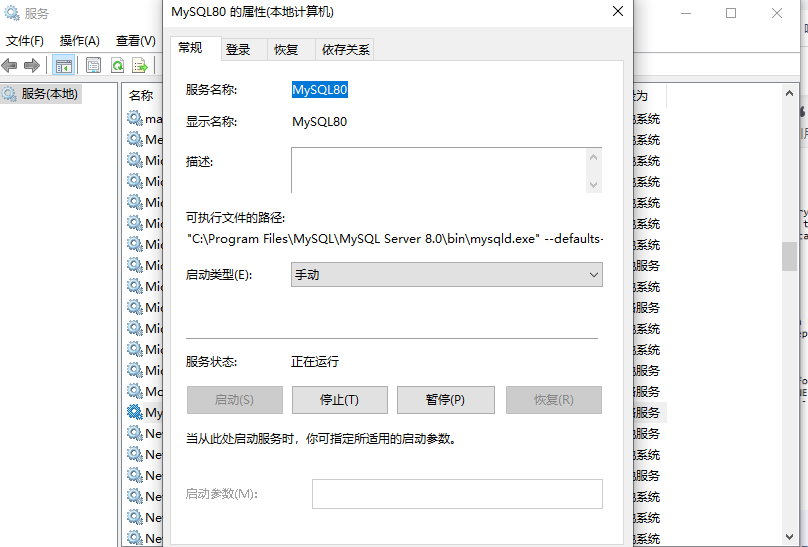Maximize the Services window

[731, 13]
